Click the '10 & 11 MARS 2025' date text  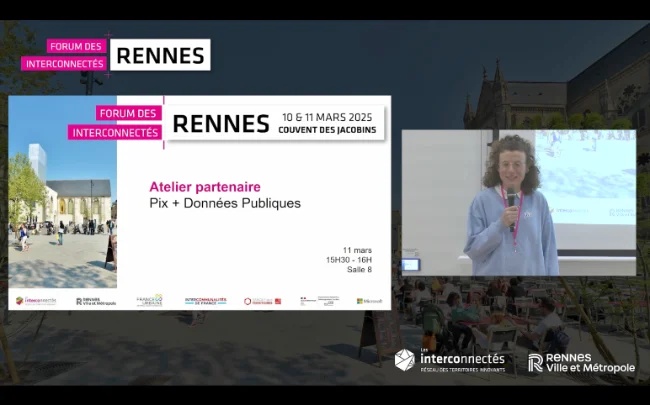point(327,117)
